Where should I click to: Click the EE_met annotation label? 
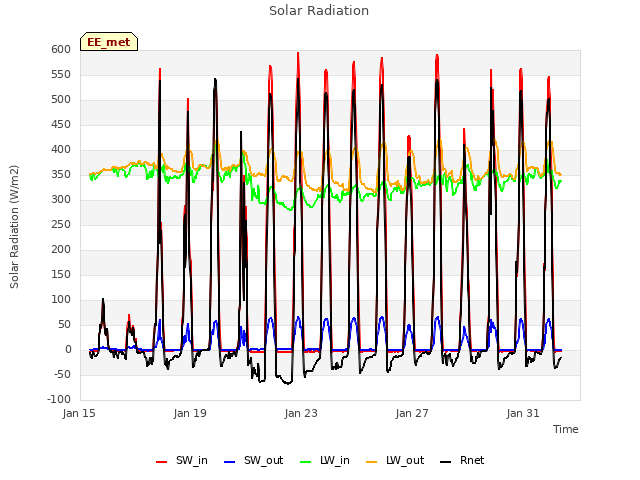click(x=109, y=42)
